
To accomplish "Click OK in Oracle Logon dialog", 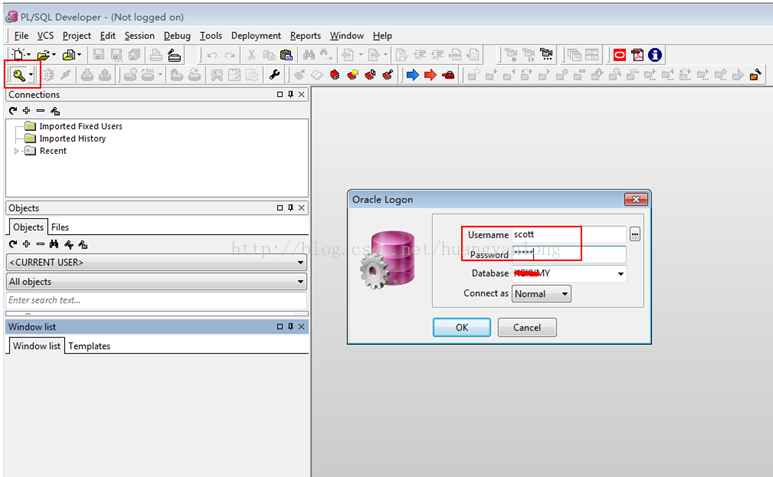I will click(461, 327).
